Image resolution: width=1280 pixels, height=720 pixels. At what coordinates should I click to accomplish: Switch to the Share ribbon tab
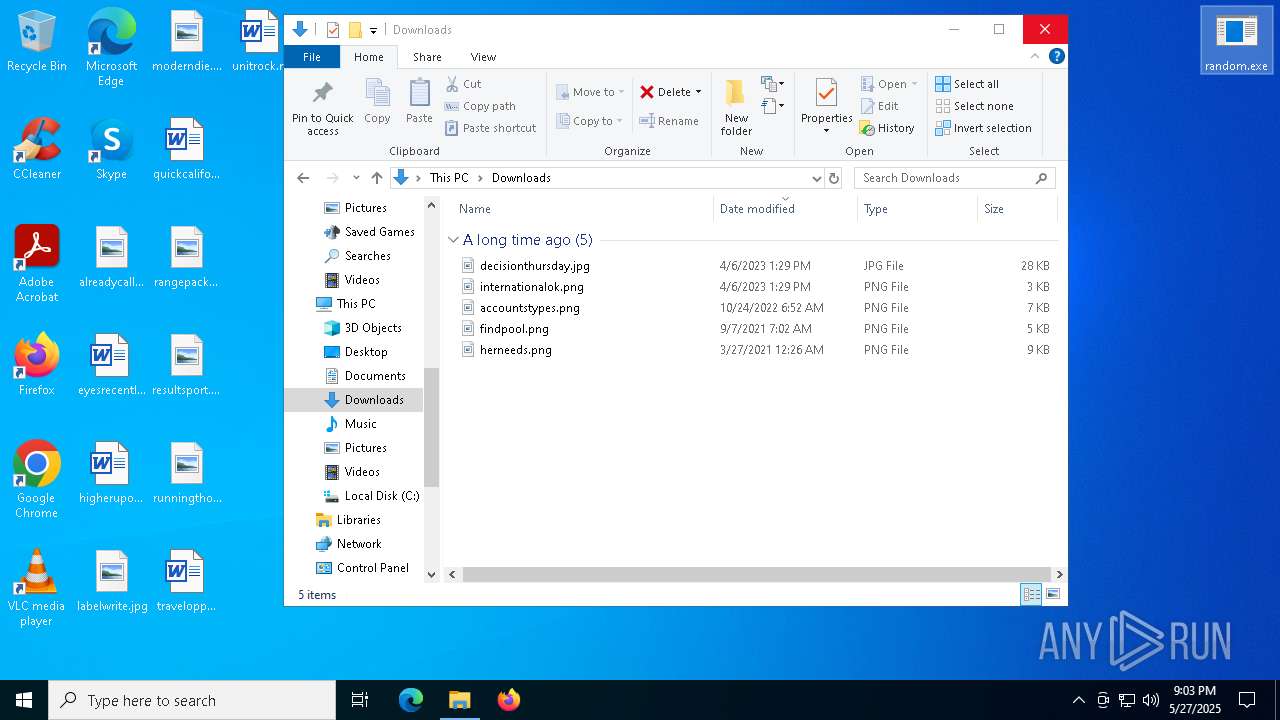click(x=427, y=57)
